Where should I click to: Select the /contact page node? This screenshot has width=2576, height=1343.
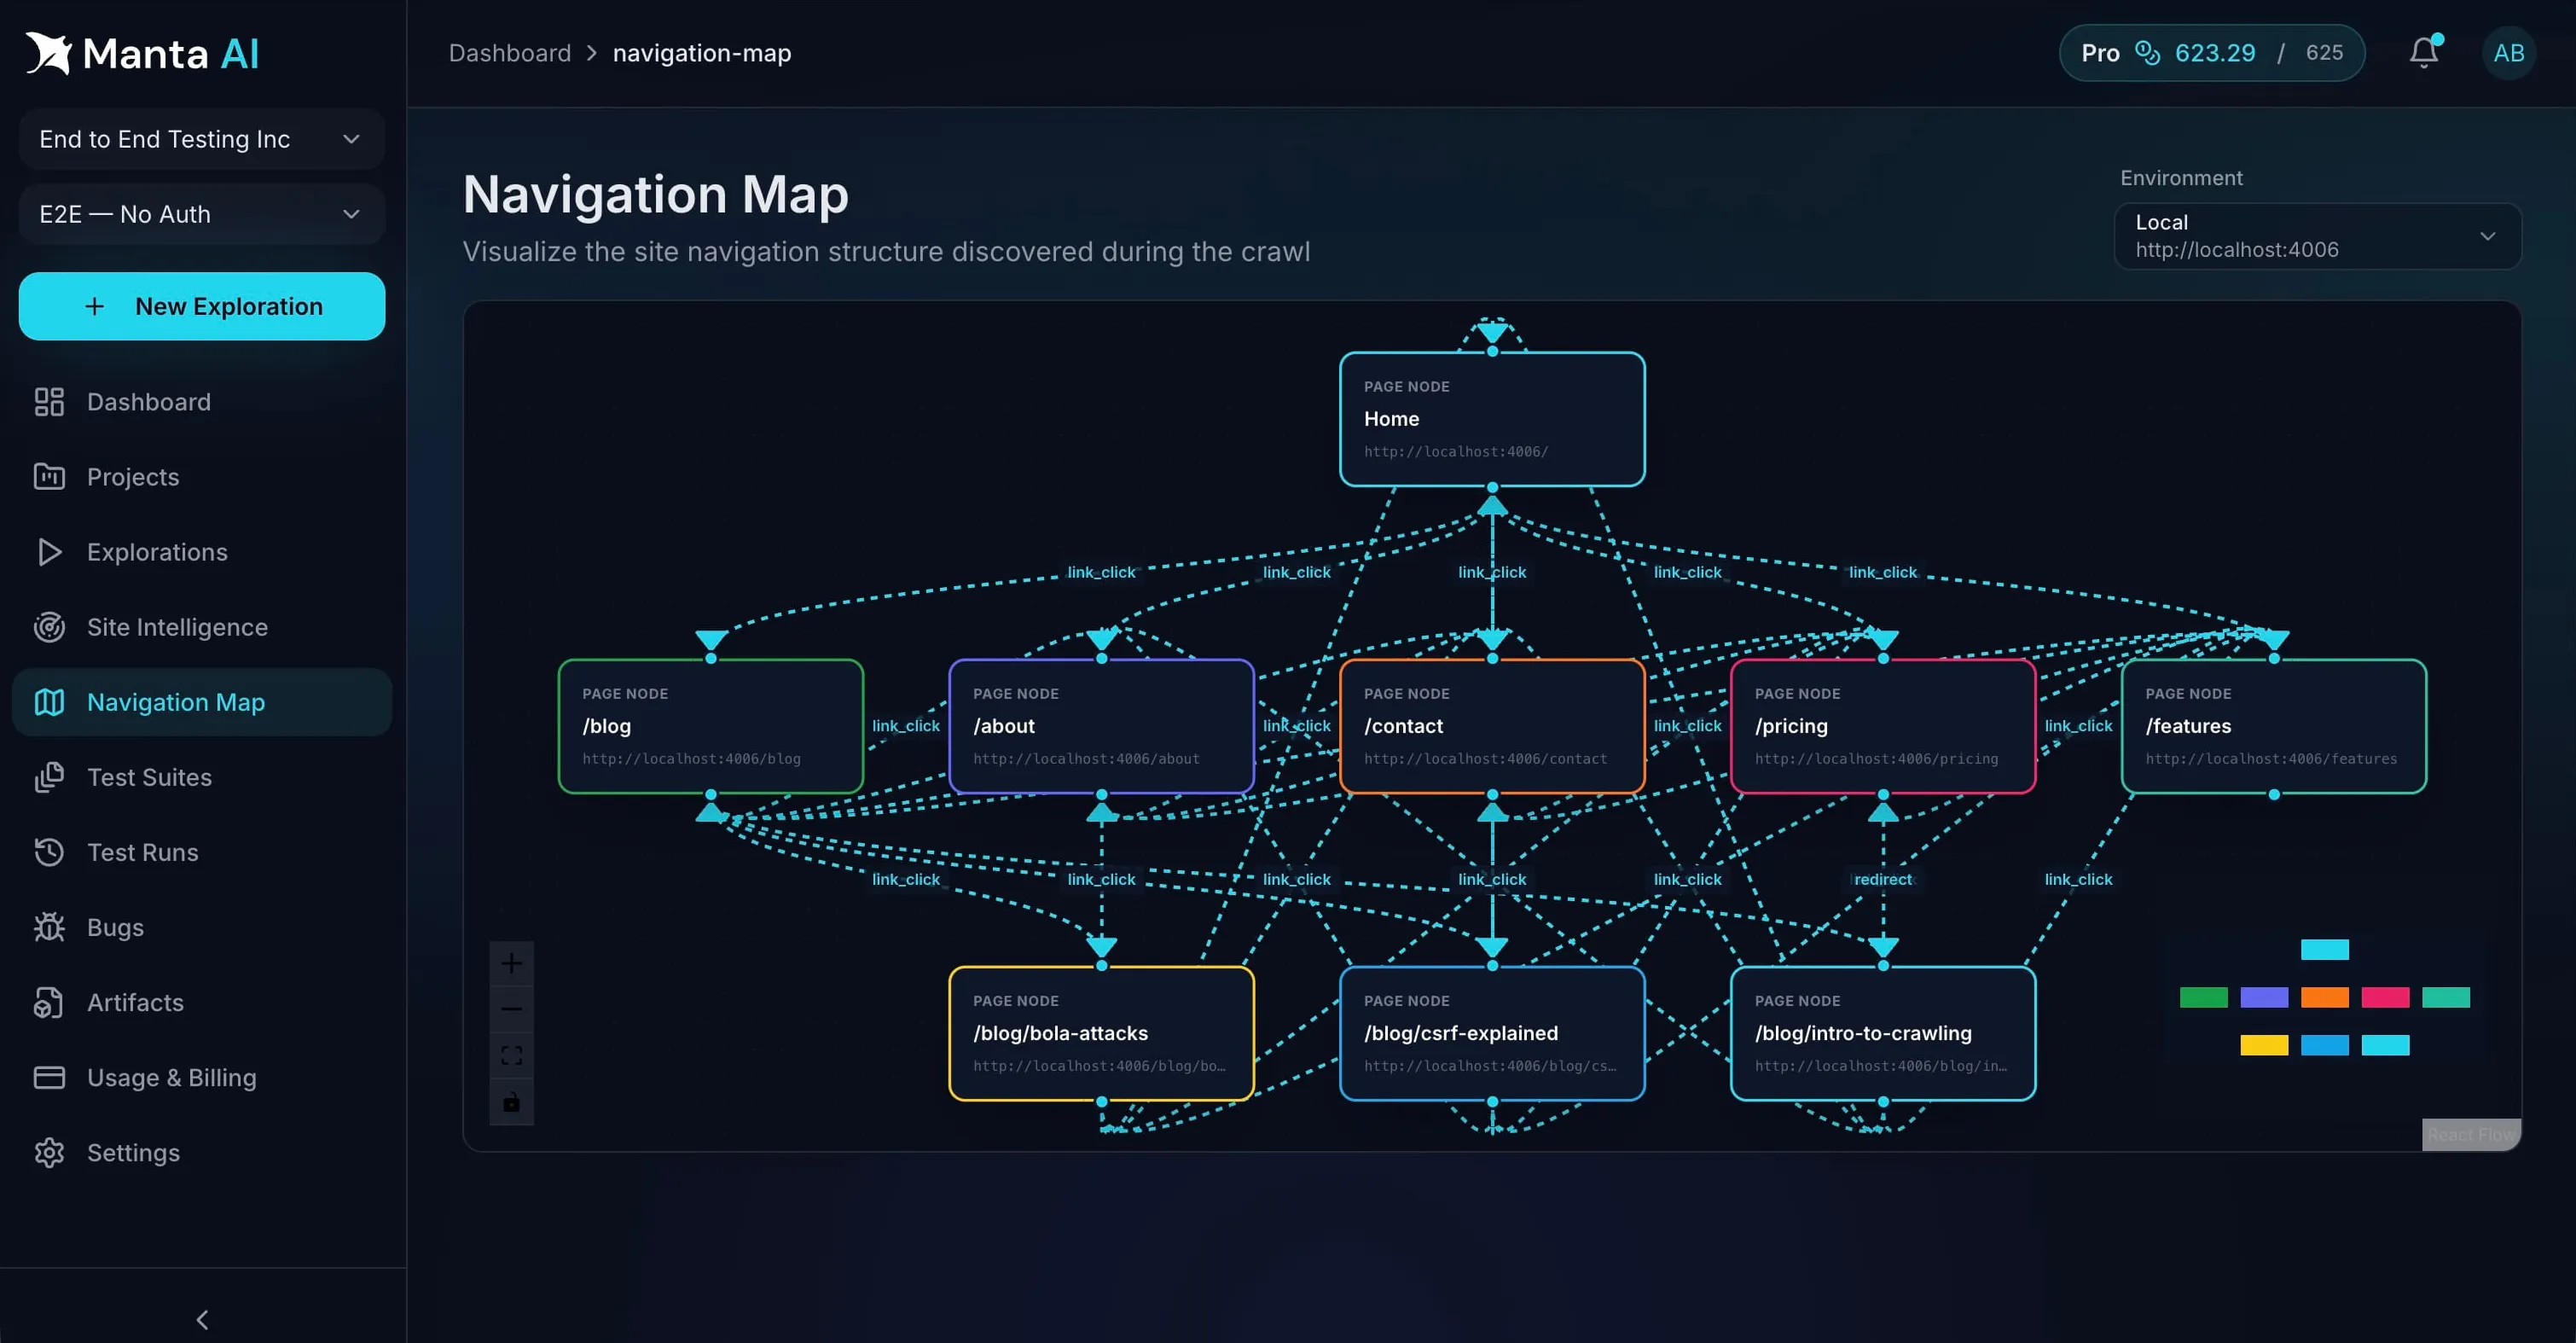[x=1492, y=726]
